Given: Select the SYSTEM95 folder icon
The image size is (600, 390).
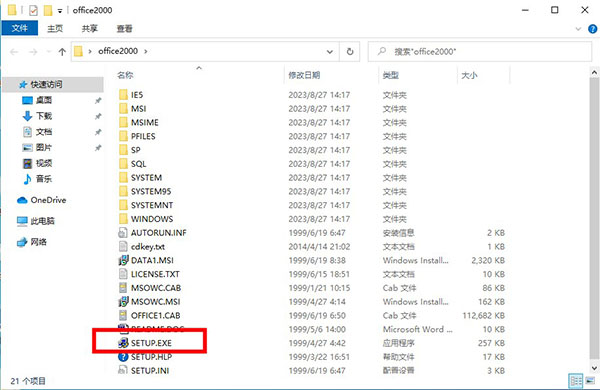Looking at the screenshot, I should click(123, 191).
